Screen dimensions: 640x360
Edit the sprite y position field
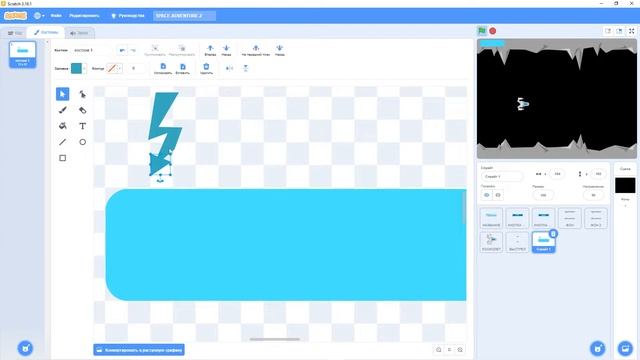pos(598,174)
